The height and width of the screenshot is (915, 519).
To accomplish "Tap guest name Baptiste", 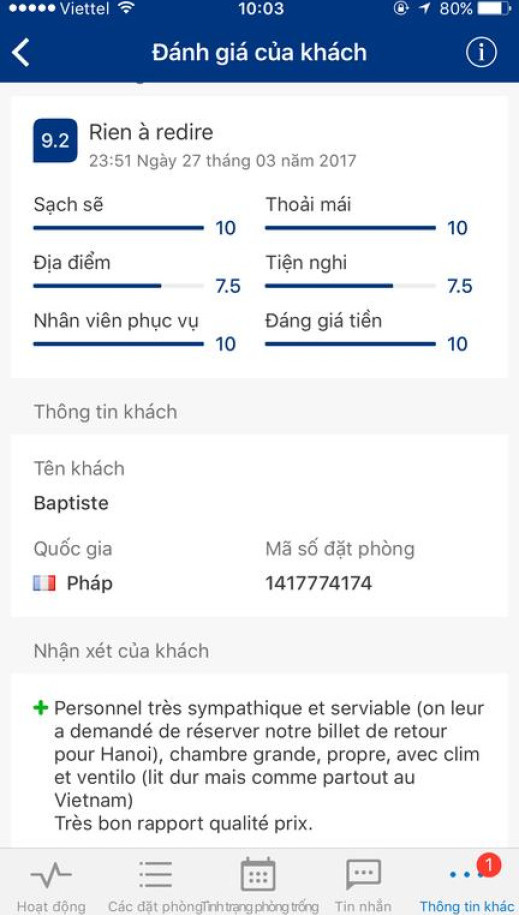I will point(71,503).
